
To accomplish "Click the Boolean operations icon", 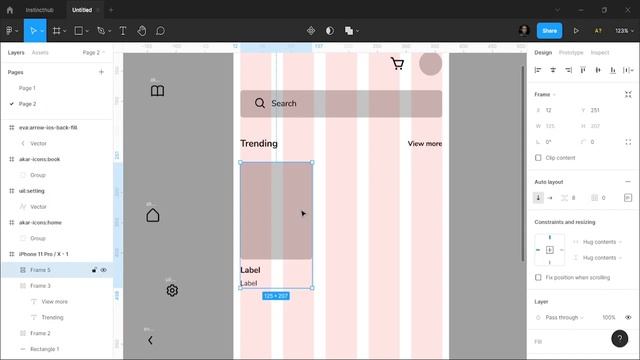I will pos(349,31).
